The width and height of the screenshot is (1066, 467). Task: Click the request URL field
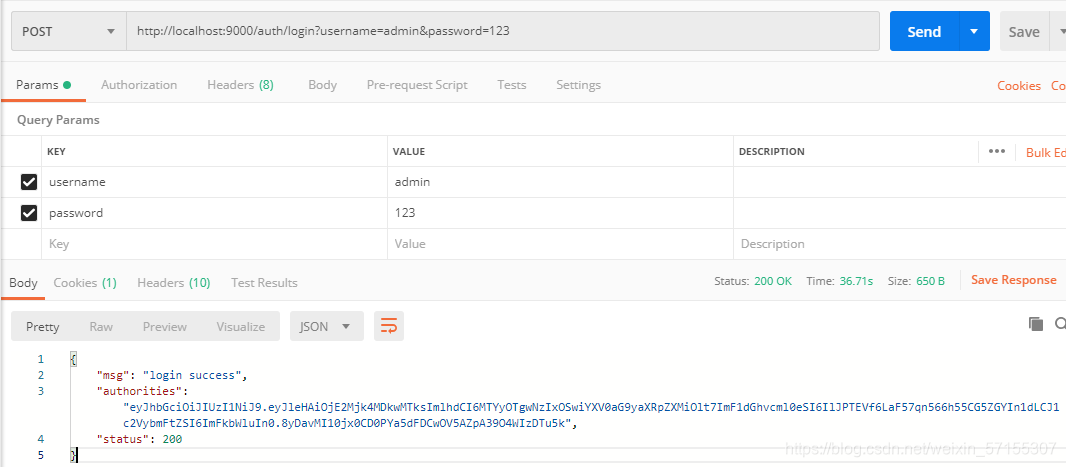503,31
